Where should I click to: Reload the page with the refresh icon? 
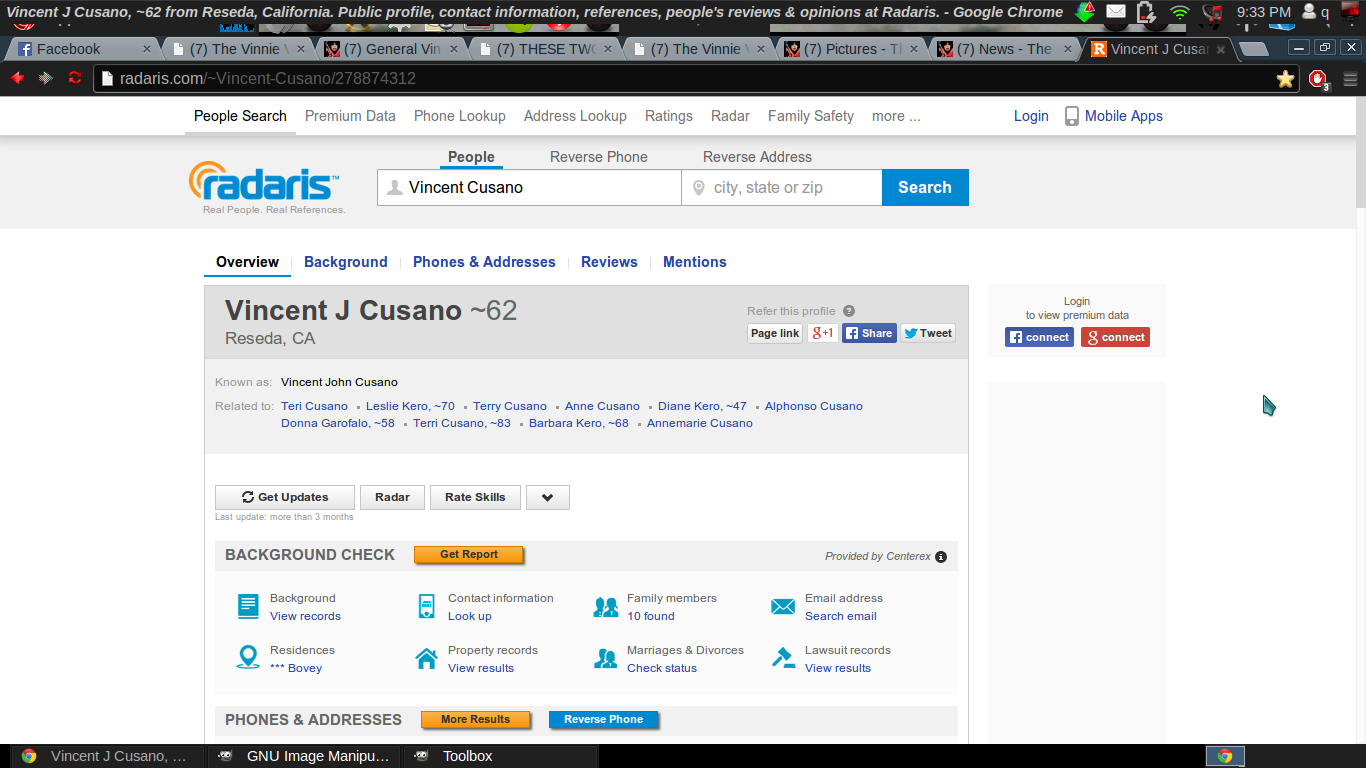point(75,78)
